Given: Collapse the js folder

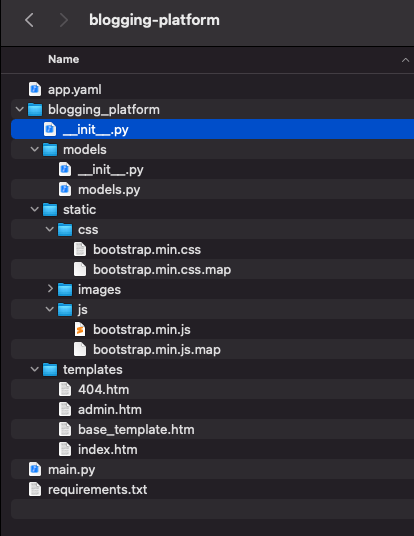Looking at the screenshot, I should click(50, 309).
